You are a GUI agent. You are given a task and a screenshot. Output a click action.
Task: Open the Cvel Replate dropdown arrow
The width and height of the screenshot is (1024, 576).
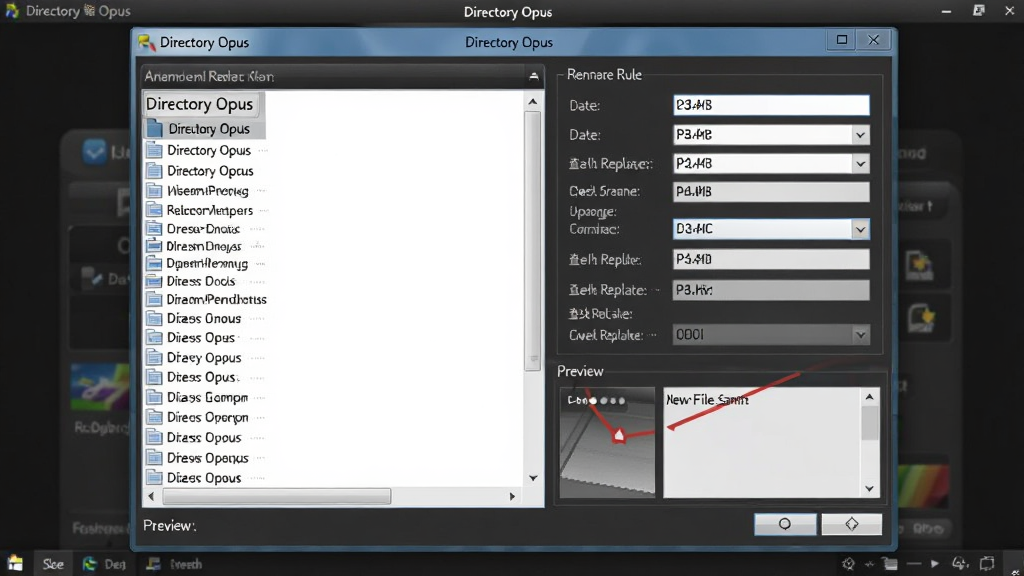(860, 335)
